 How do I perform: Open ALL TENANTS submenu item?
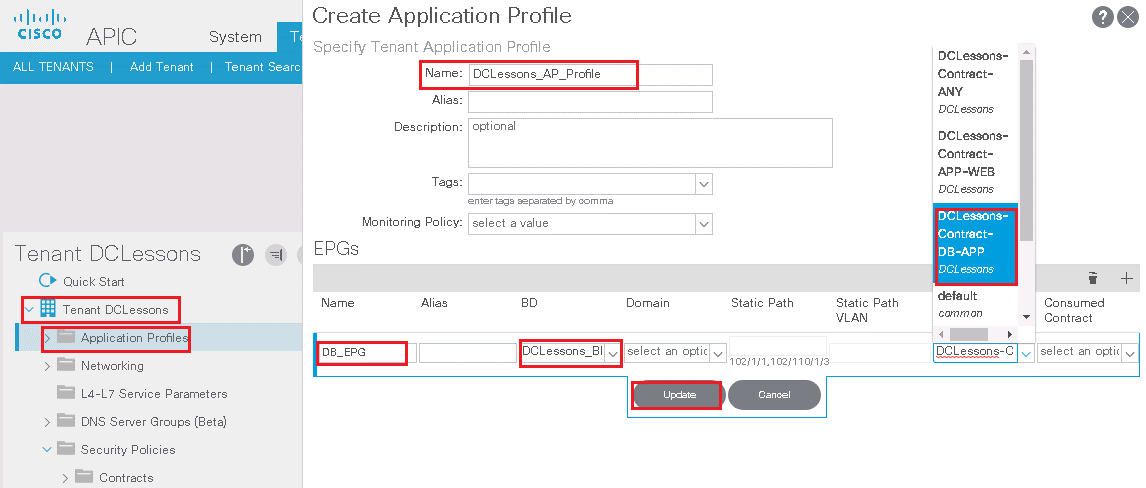53,66
